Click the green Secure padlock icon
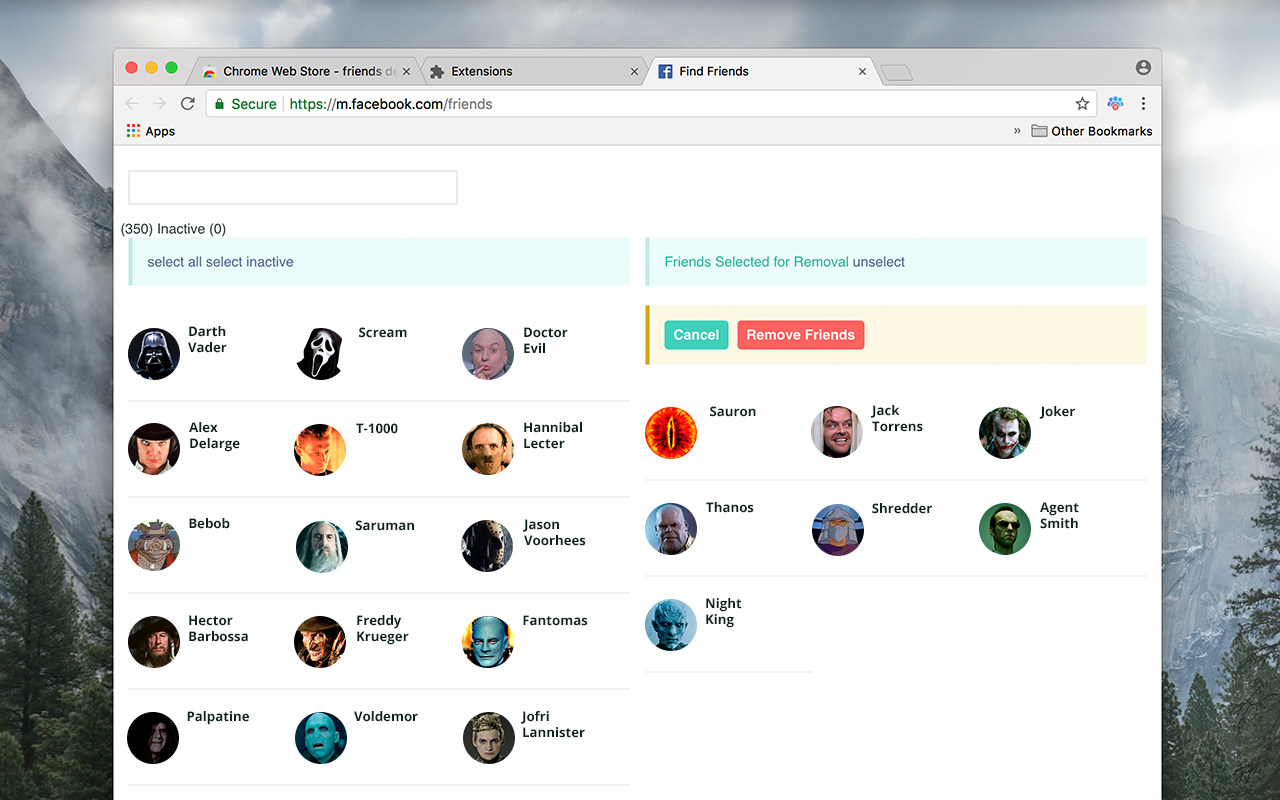The height and width of the screenshot is (800, 1280). pos(220,104)
